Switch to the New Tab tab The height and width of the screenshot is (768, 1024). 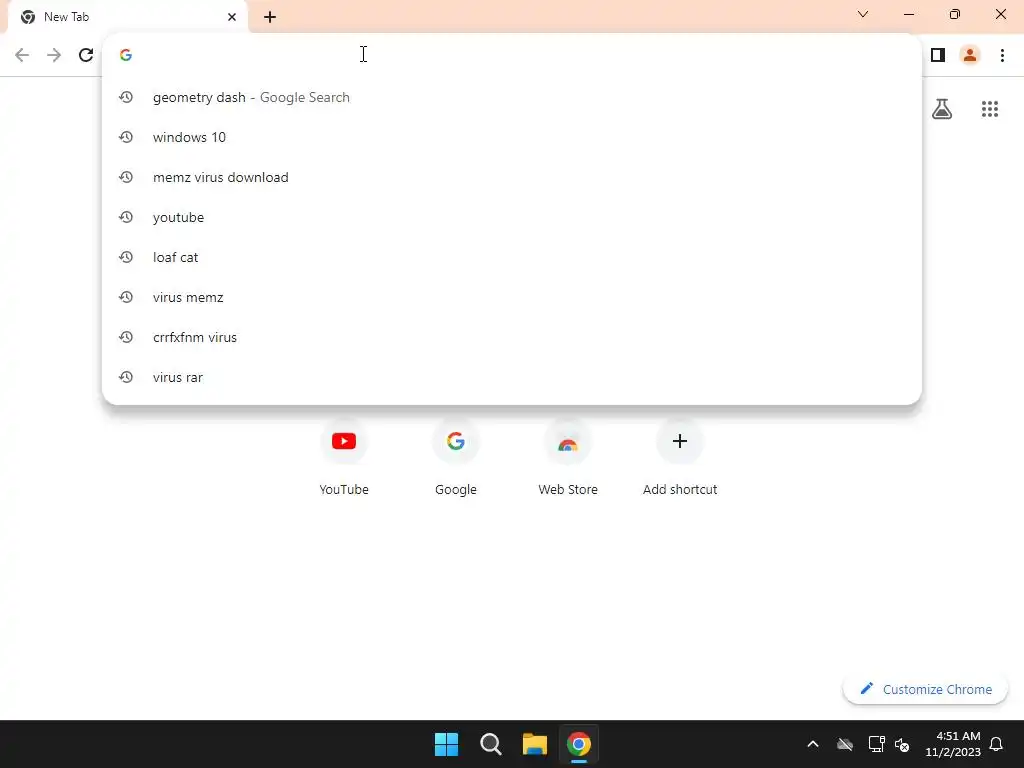tap(127, 17)
